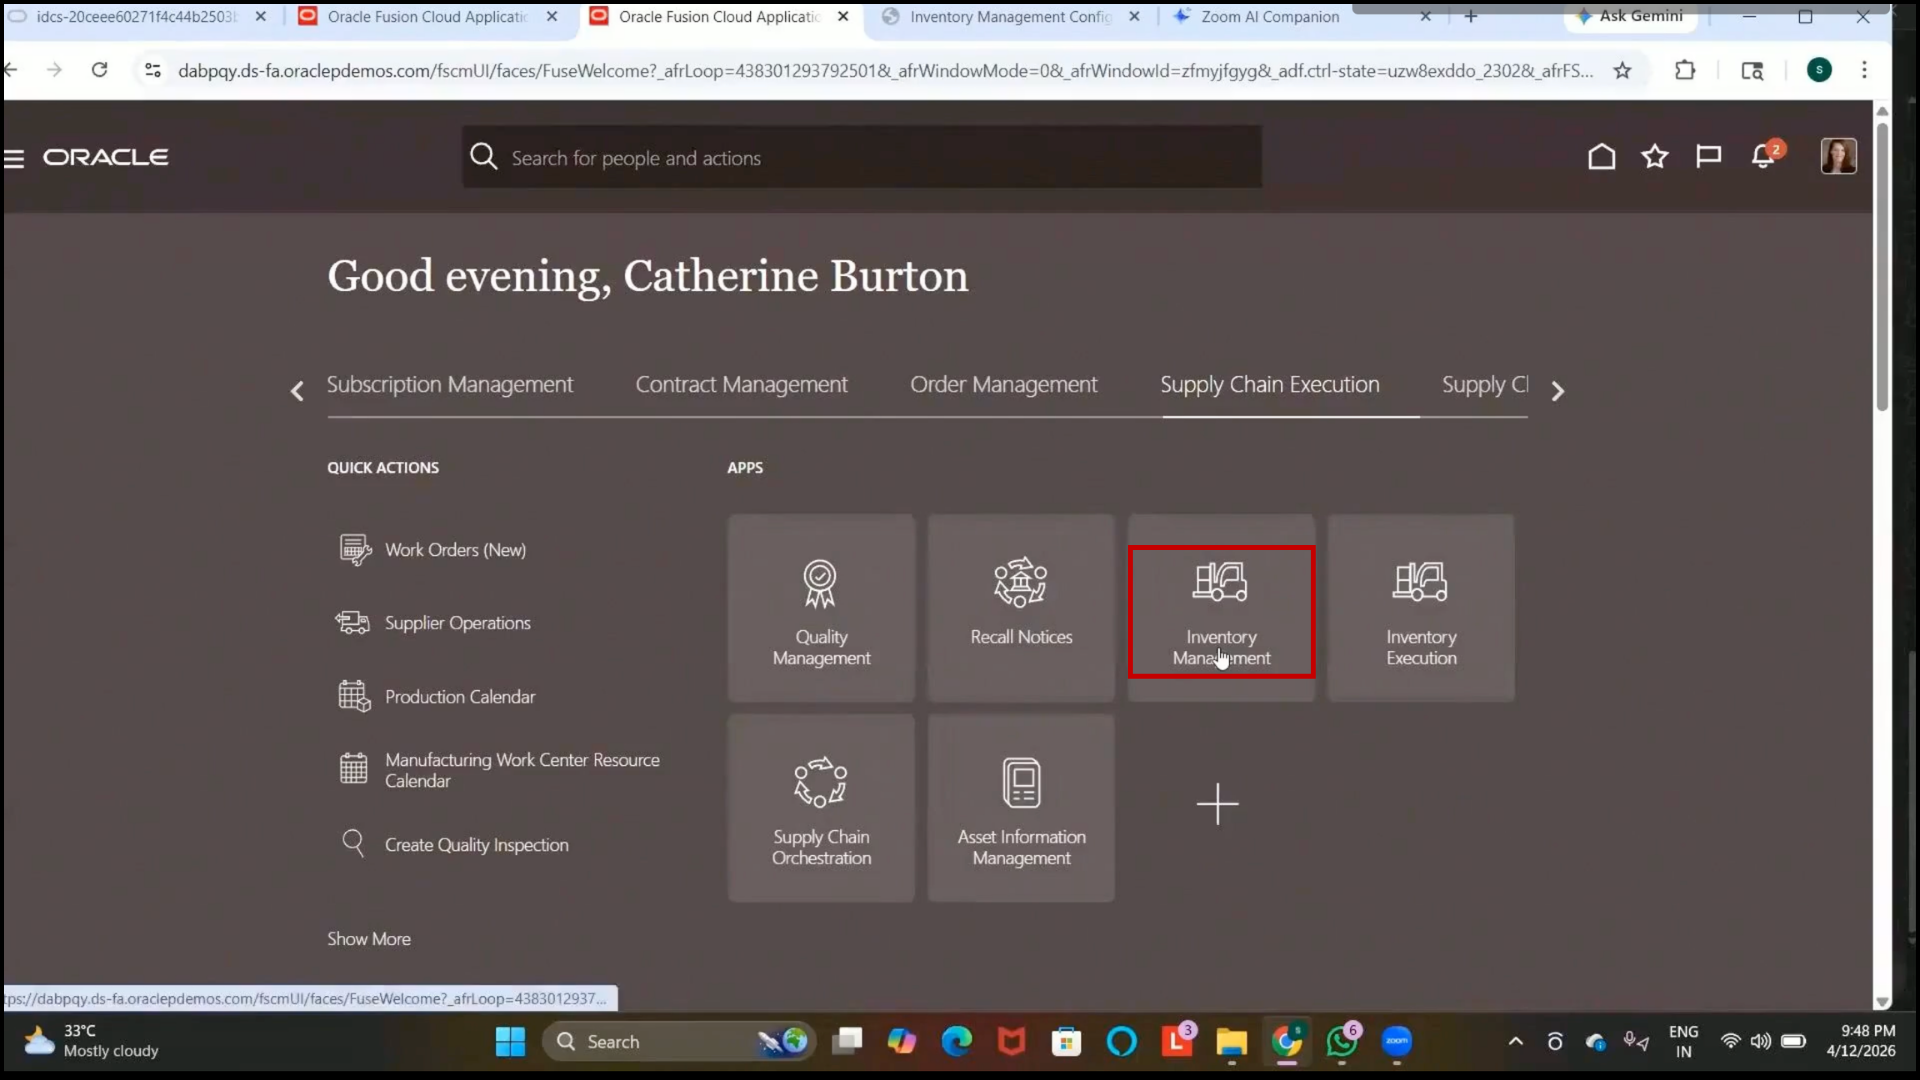Open WhatsApp from the taskbar
This screenshot has width=1920, height=1080.
pyautogui.click(x=1342, y=1042)
